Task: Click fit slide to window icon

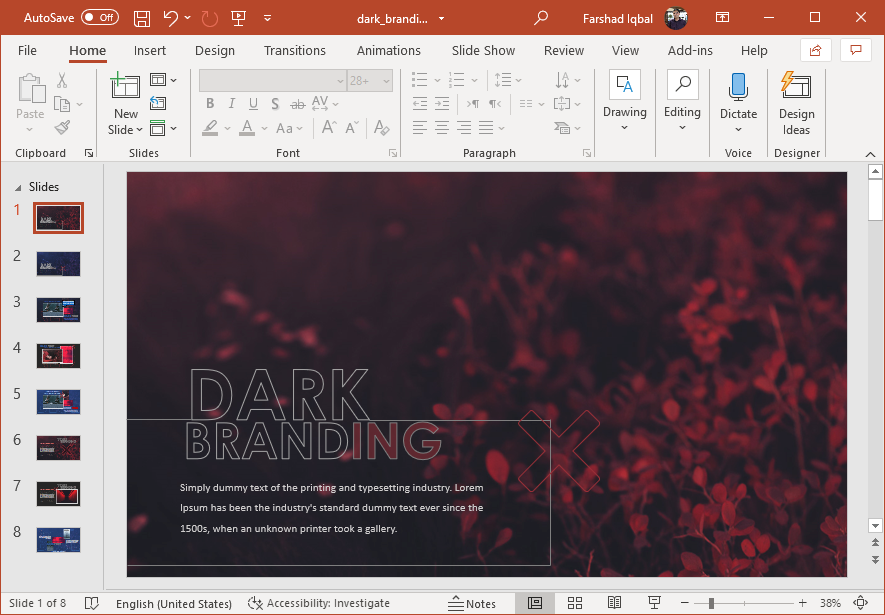Action: [861, 603]
